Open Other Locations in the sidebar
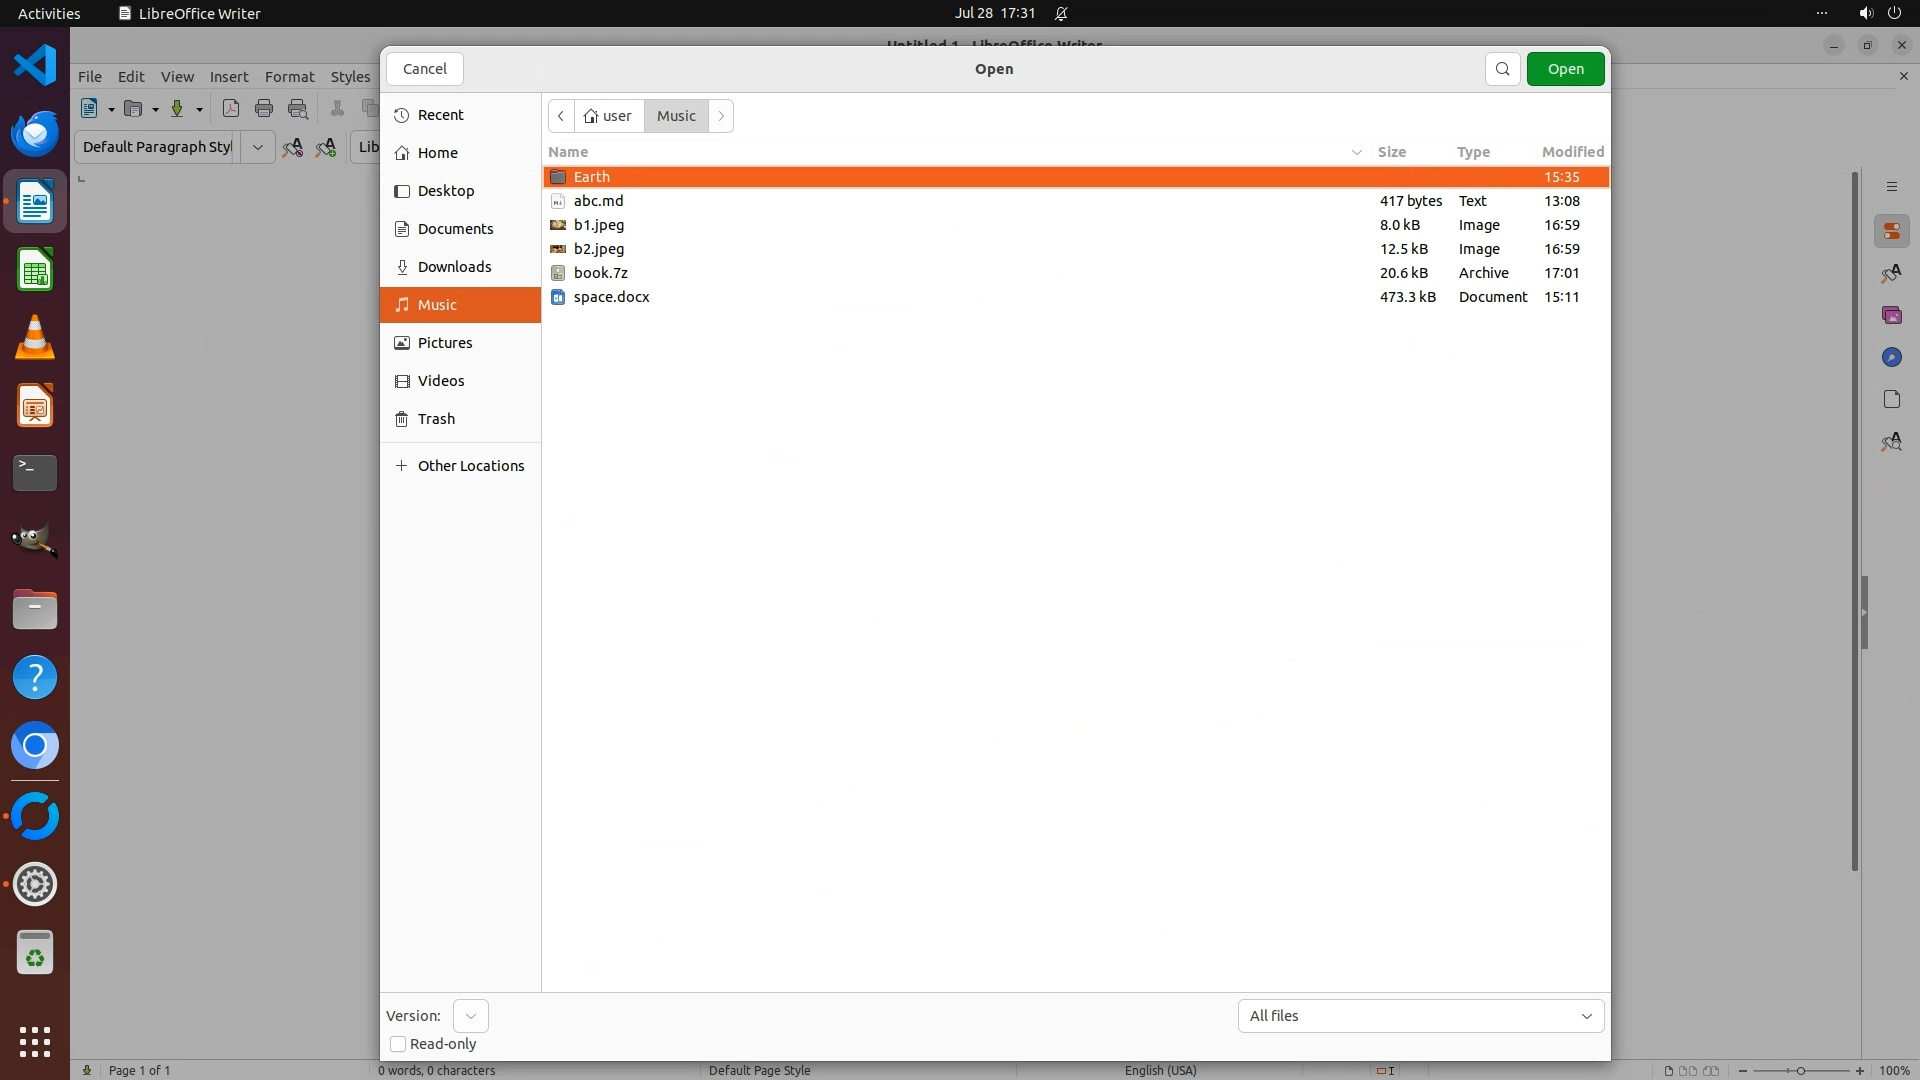 tap(470, 466)
